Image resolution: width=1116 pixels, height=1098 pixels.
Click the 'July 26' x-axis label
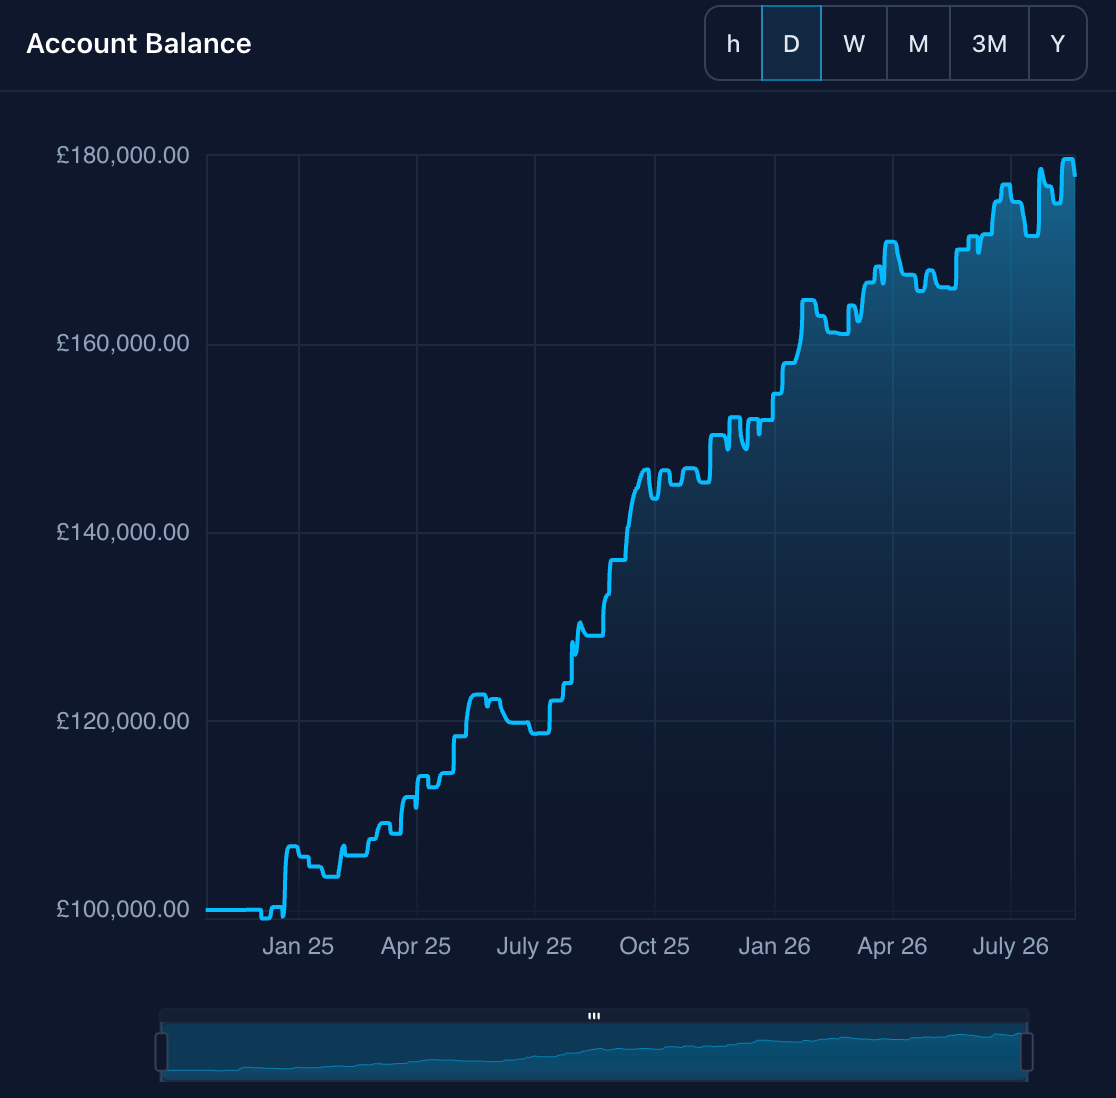1010,946
